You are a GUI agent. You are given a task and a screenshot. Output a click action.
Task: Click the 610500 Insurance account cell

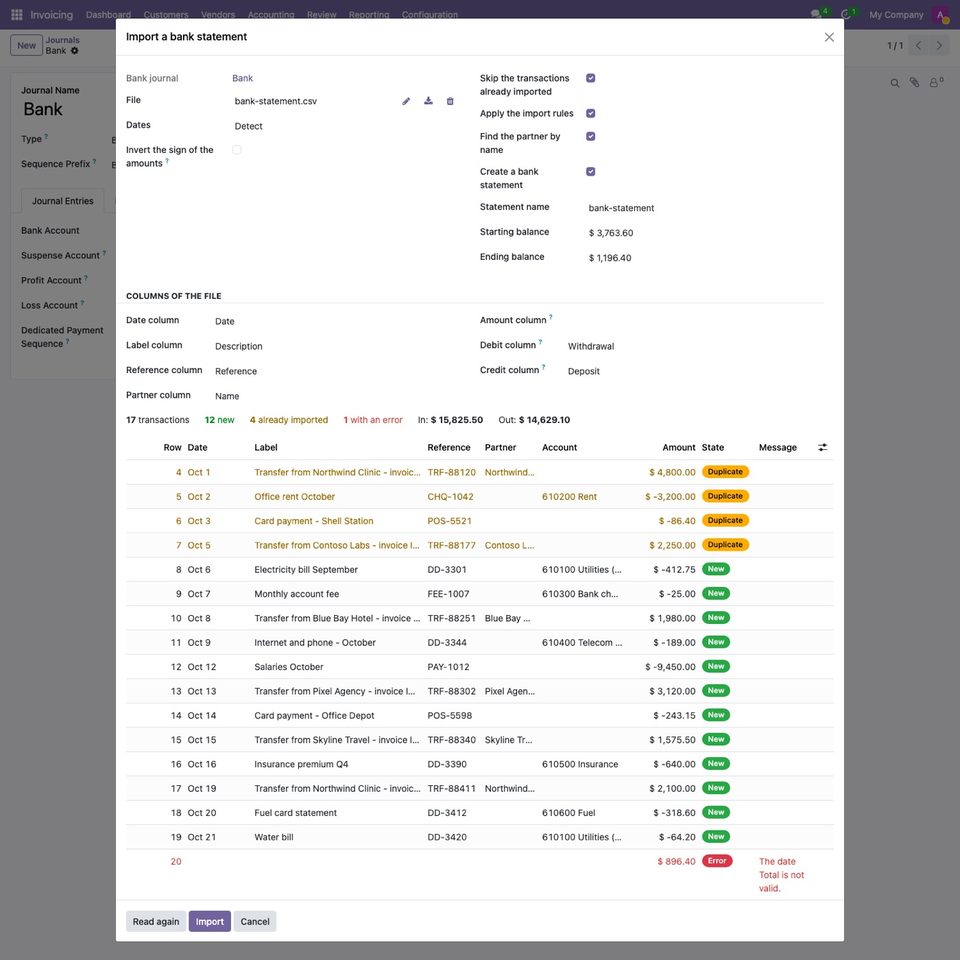click(580, 764)
